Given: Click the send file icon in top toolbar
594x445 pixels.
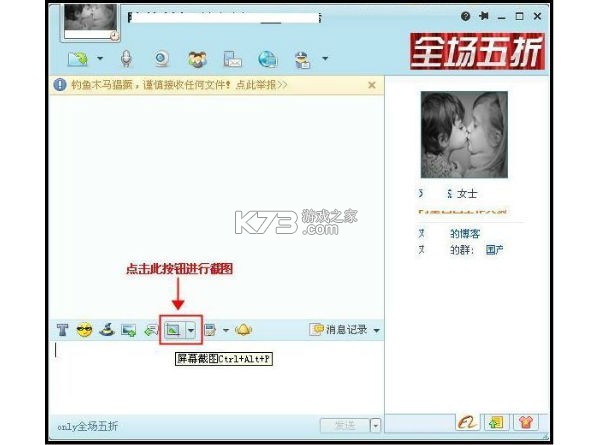Looking at the screenshot, I should pos(78,59).
